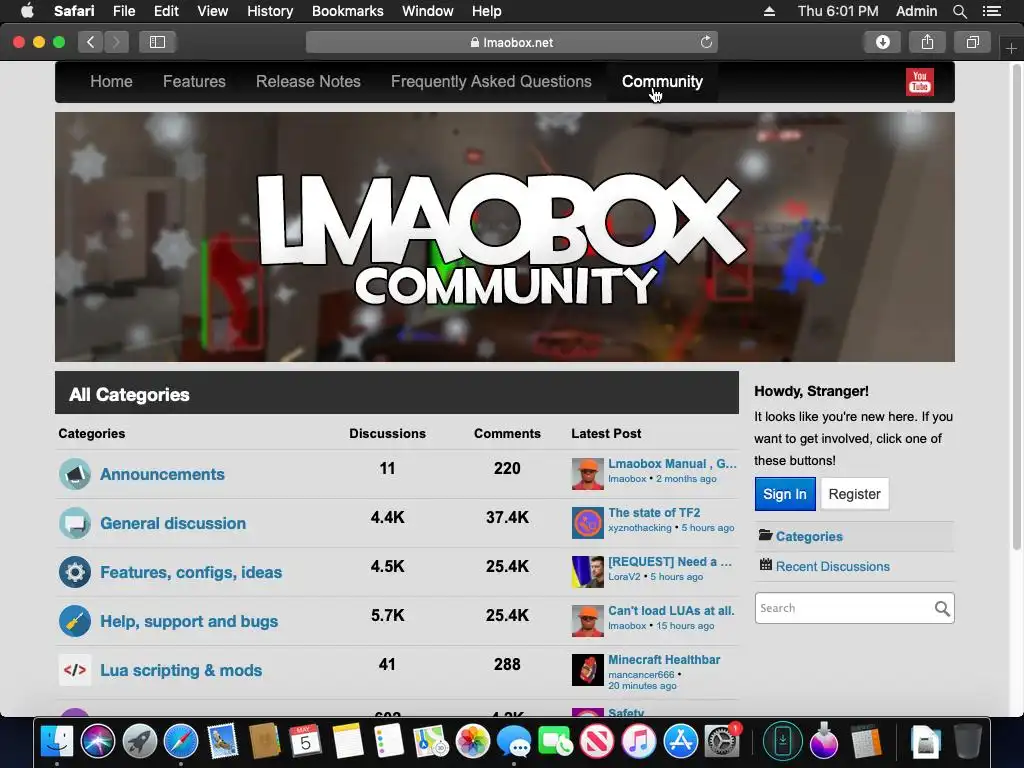Open LoraV2 user profile link
Image resolution: width=1024 pixels, height=768 pixels.
pyautogui.click(x=624, y=577)
